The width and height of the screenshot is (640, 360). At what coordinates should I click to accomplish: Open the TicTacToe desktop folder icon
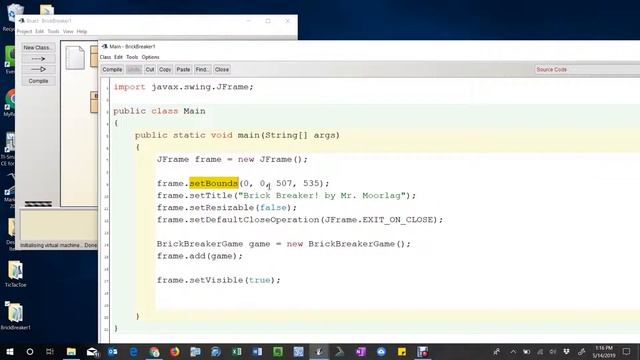click(16, 274)
